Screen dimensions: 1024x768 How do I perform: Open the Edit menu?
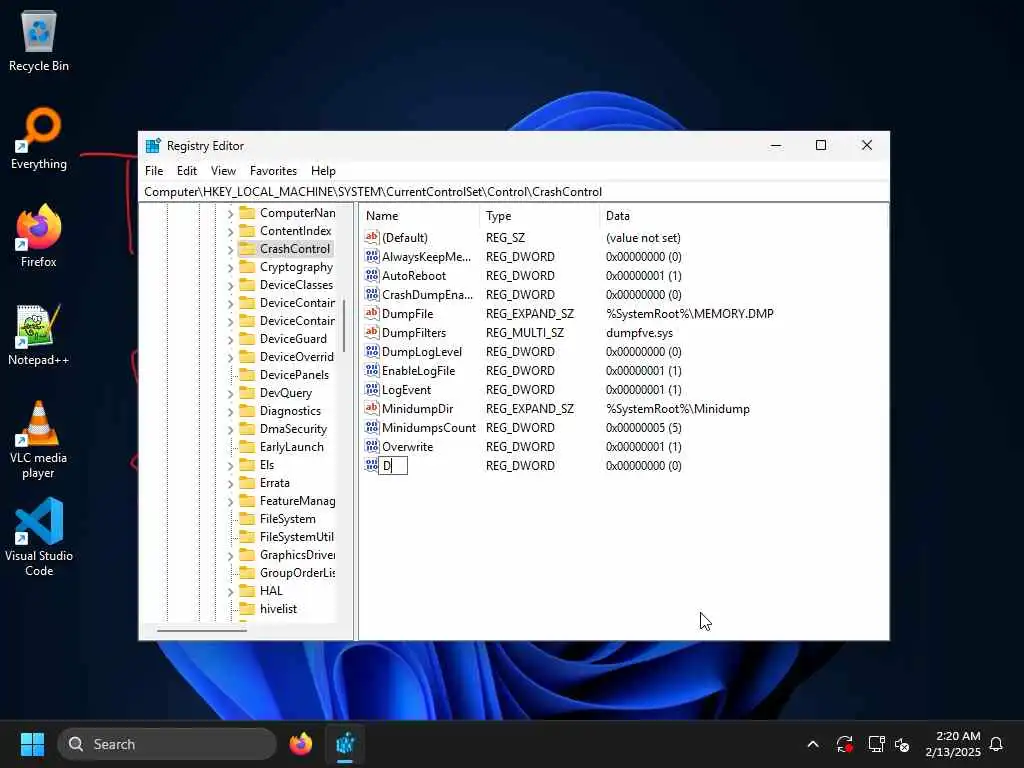click(187, 170)
